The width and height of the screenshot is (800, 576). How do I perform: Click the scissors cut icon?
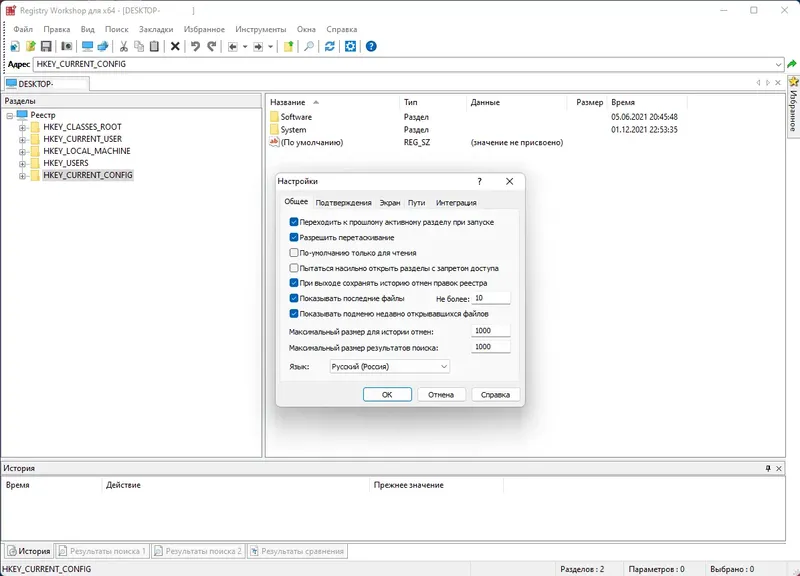pyautogui.click(x=123, y=46)
